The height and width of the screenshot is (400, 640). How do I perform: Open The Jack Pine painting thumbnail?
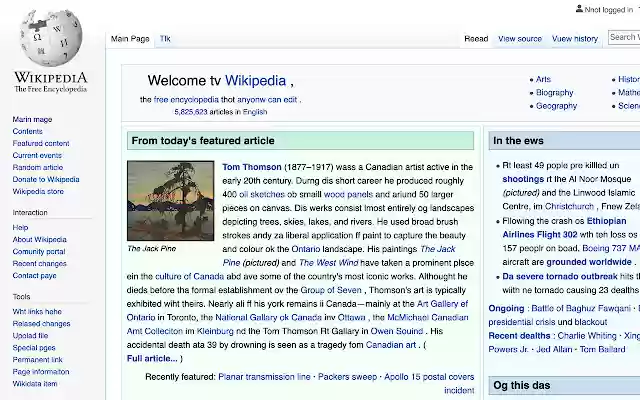(171, 200)
